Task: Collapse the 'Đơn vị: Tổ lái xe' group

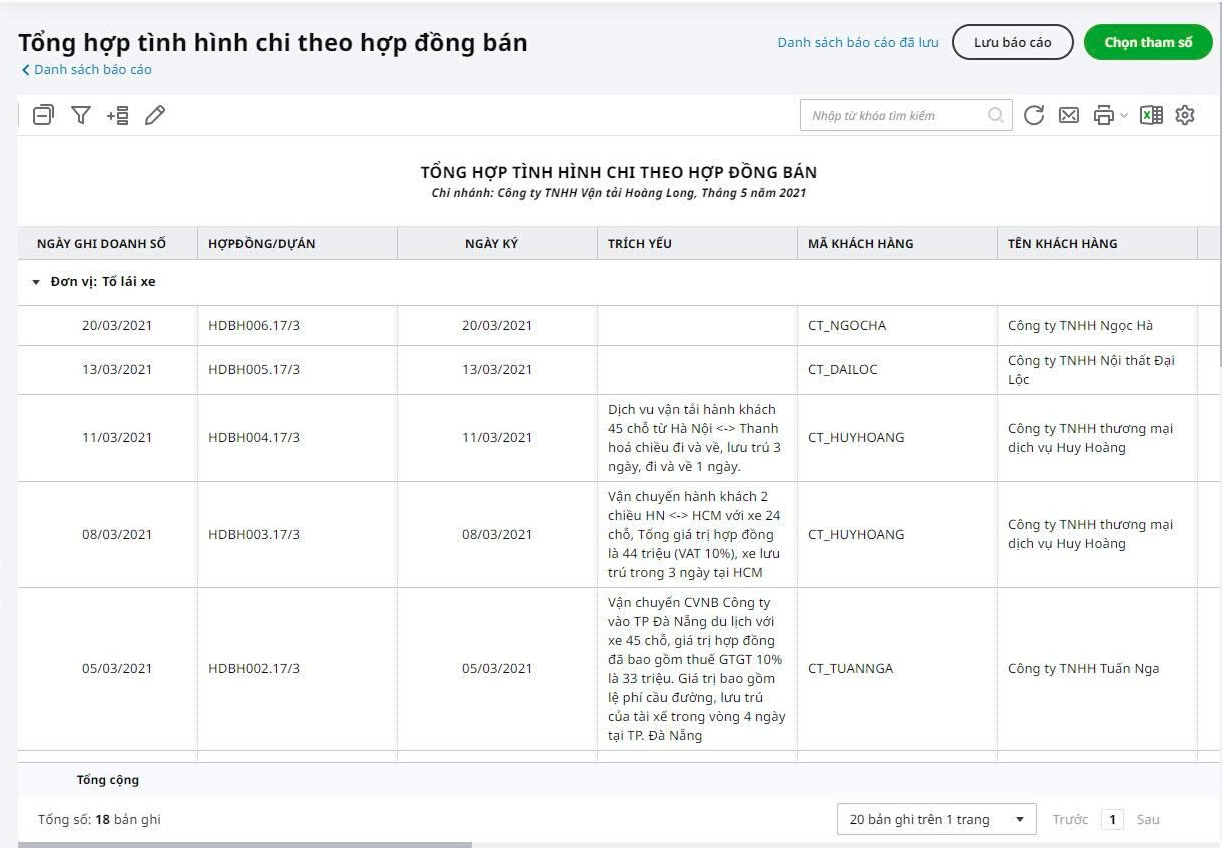Action: (x=36, y=283)
